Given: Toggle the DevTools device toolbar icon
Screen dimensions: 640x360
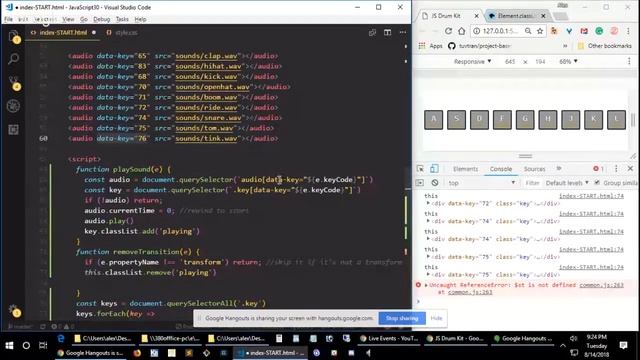Looking at the screenshot, I should pyautogui.click(x=434, y=169).
